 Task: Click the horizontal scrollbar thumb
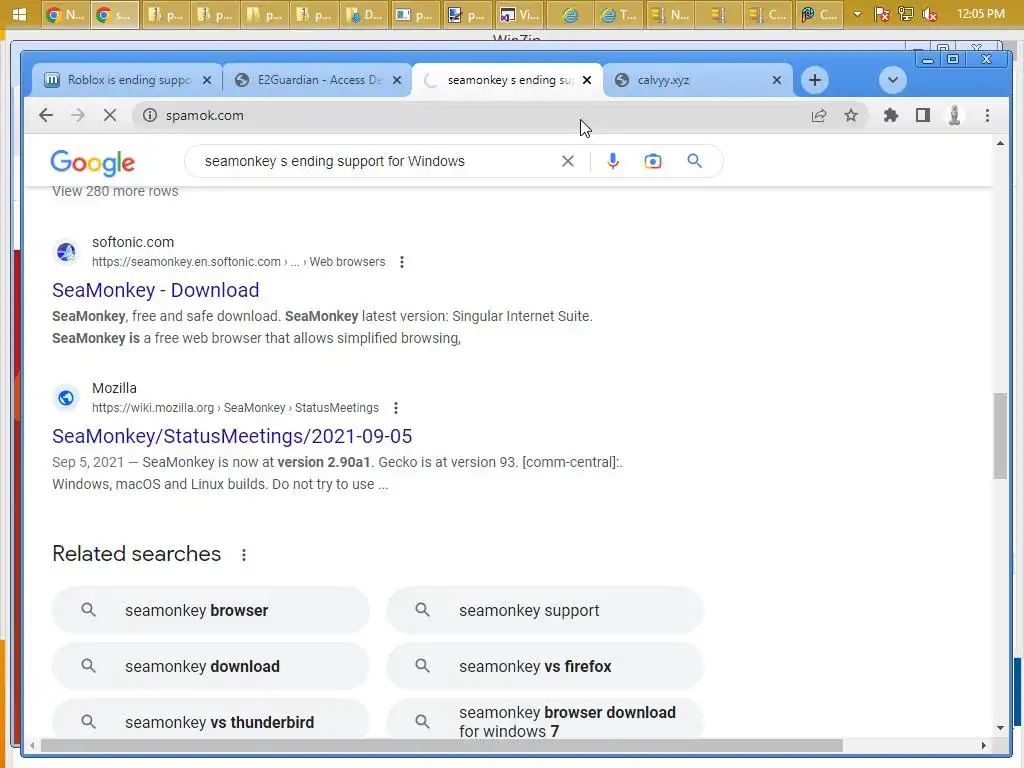(441, 745)
